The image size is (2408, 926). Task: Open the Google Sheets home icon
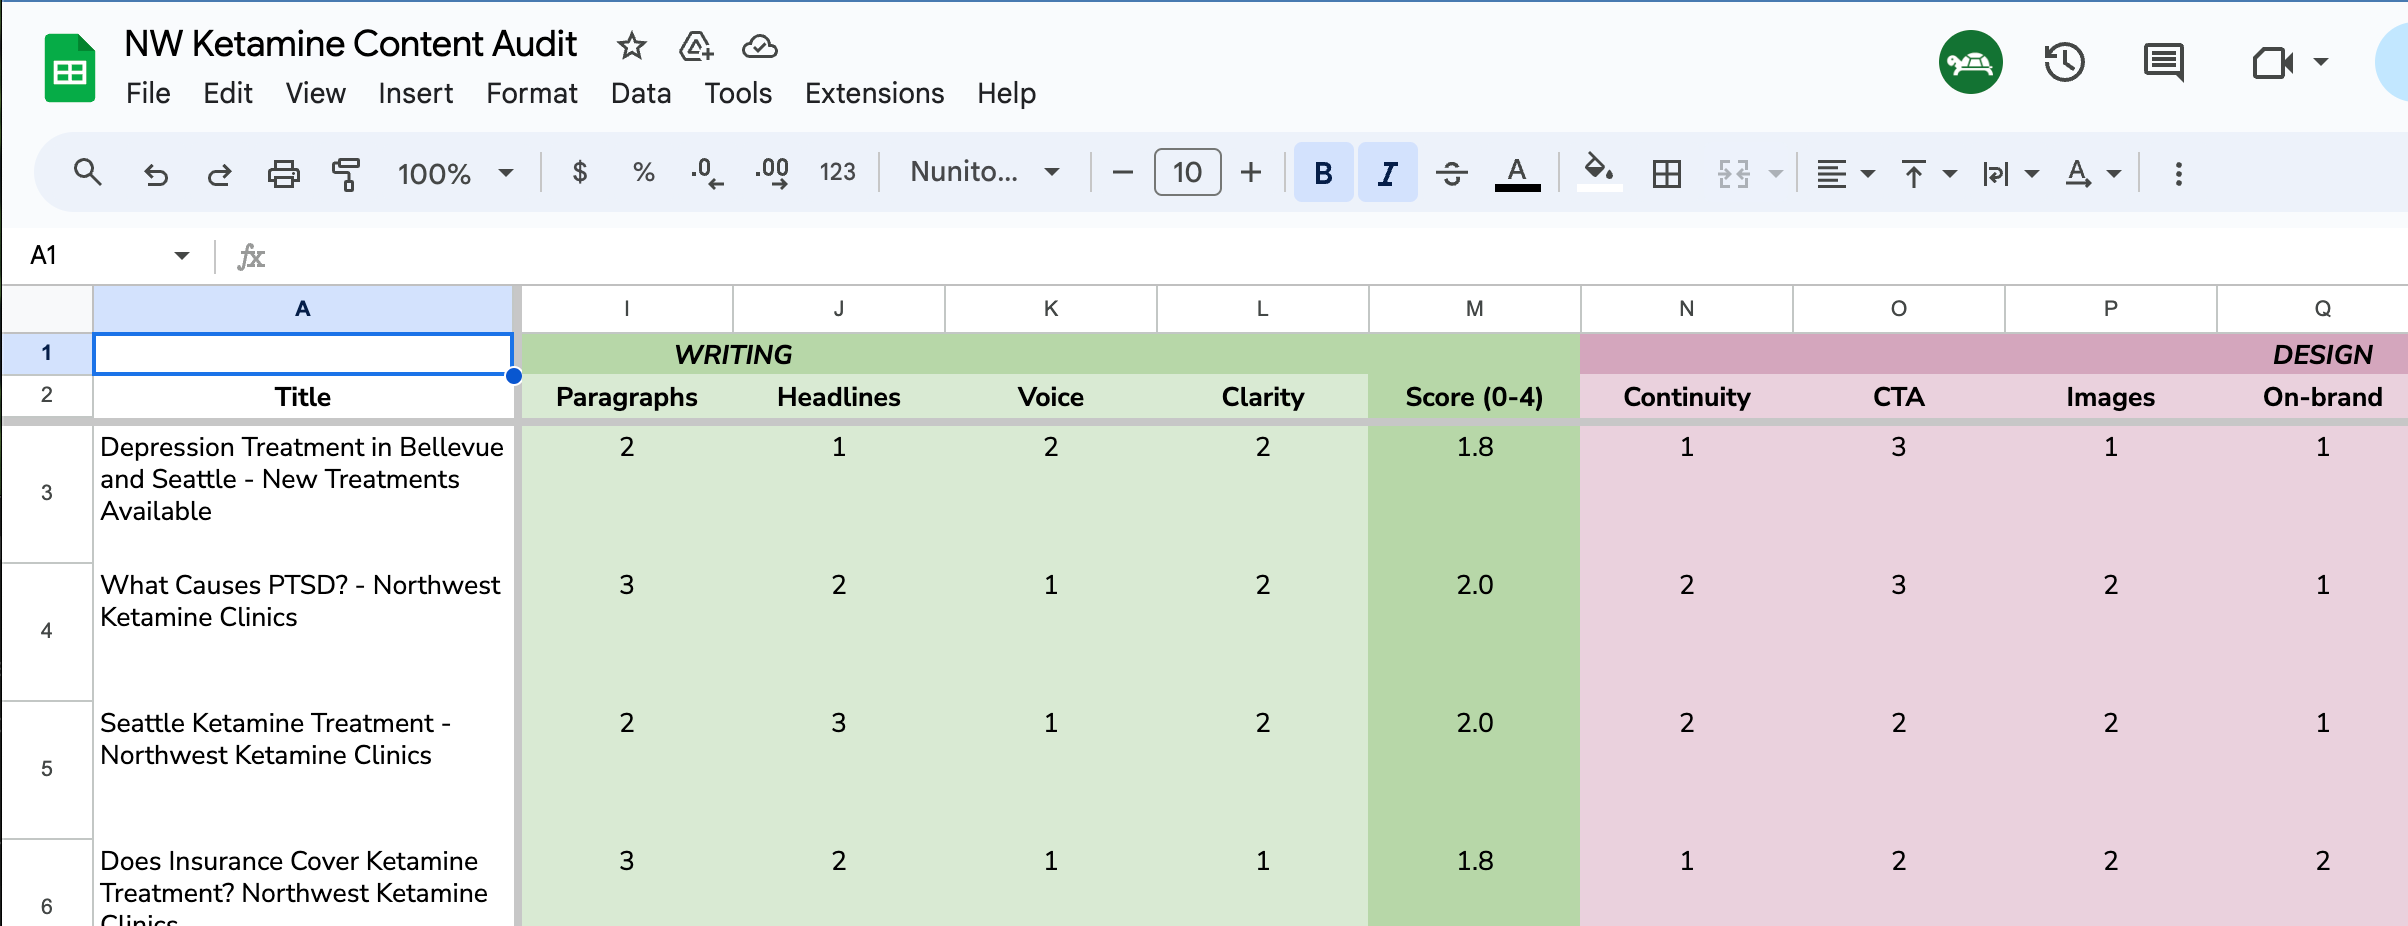(x=70, y=68)
